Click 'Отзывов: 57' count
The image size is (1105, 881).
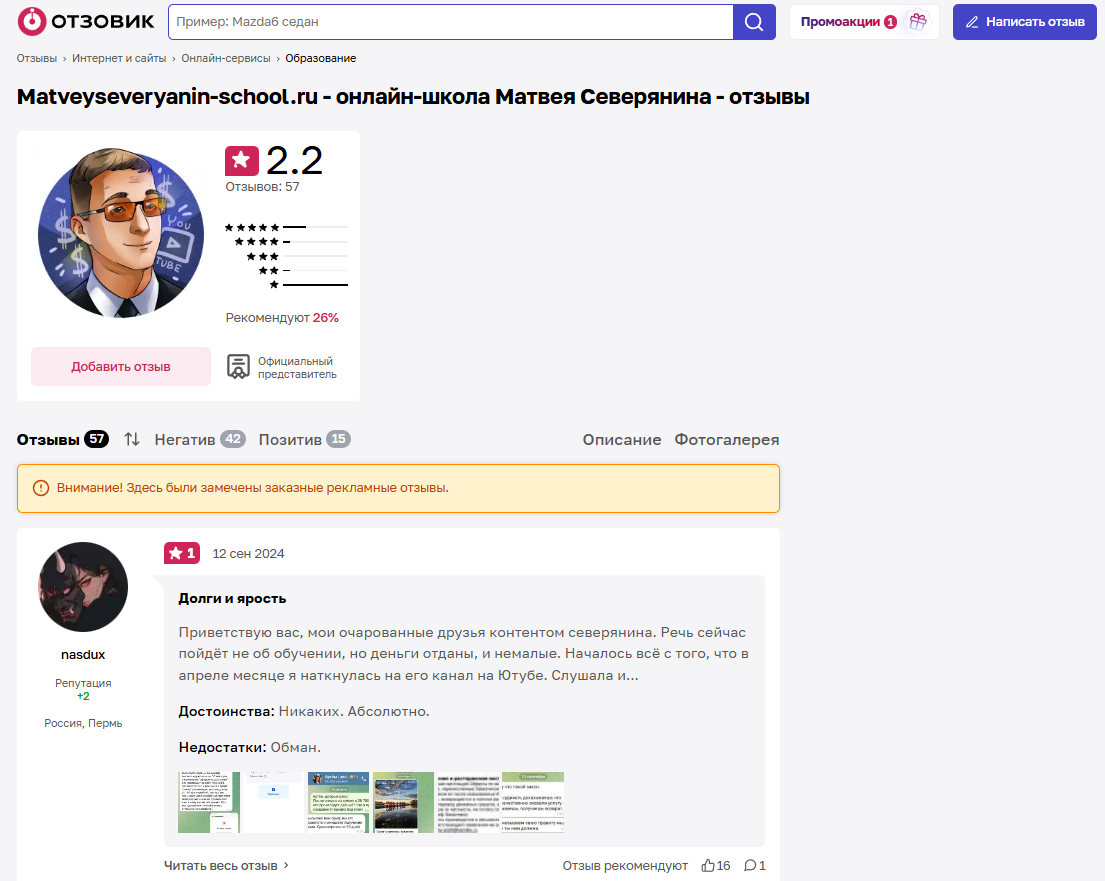pos(262,187)
